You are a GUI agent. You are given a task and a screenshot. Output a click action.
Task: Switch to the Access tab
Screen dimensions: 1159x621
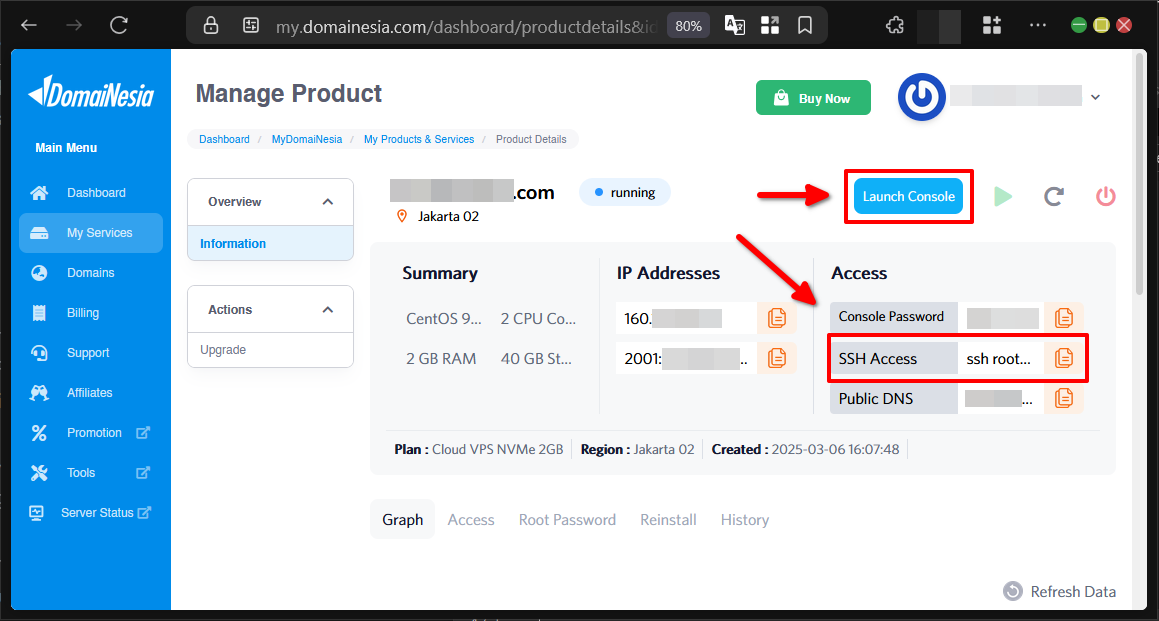471,519
